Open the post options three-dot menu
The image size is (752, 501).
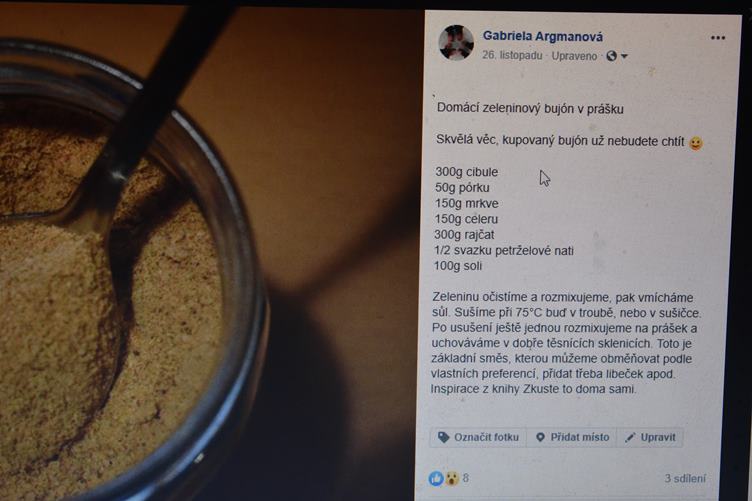[x=717, y=37]
